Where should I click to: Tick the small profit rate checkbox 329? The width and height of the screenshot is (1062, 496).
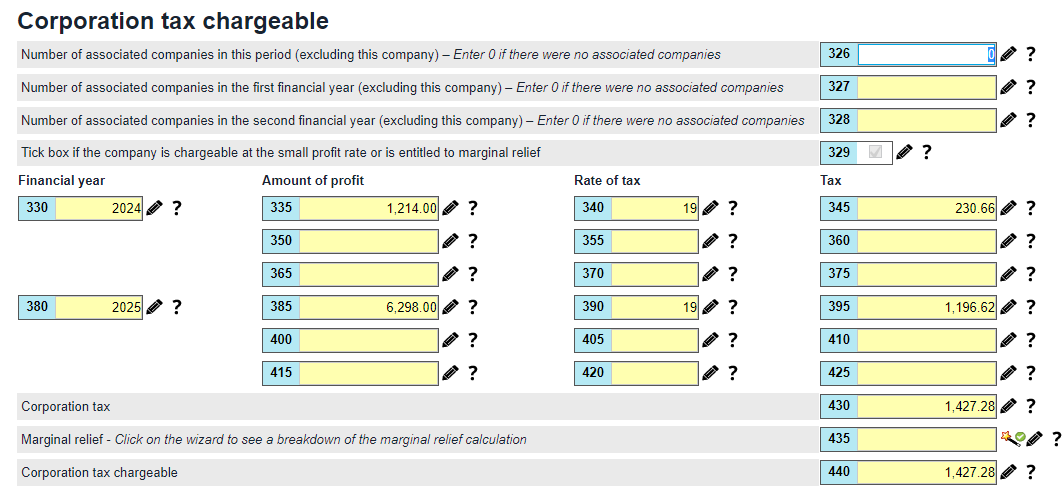[x=876, y=152]
